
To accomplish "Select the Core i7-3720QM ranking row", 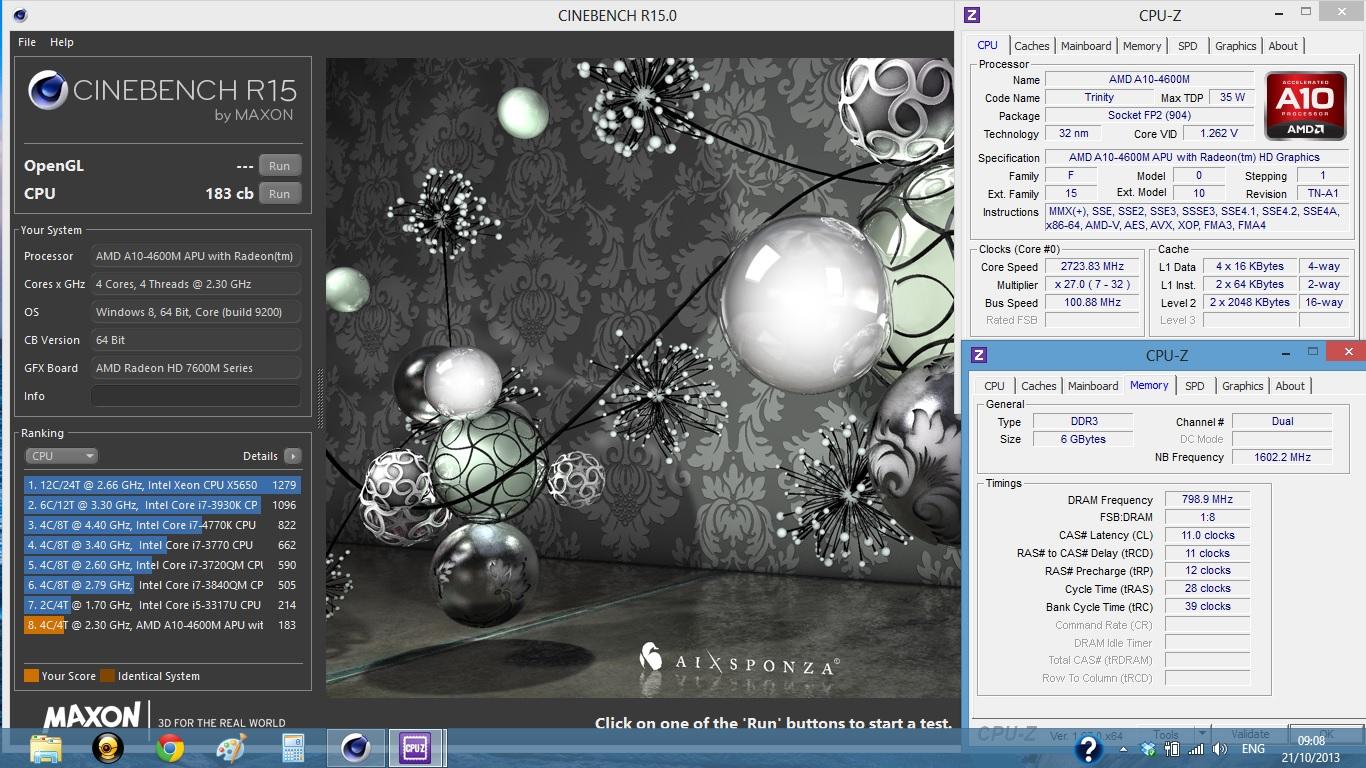I will [162, 565].
